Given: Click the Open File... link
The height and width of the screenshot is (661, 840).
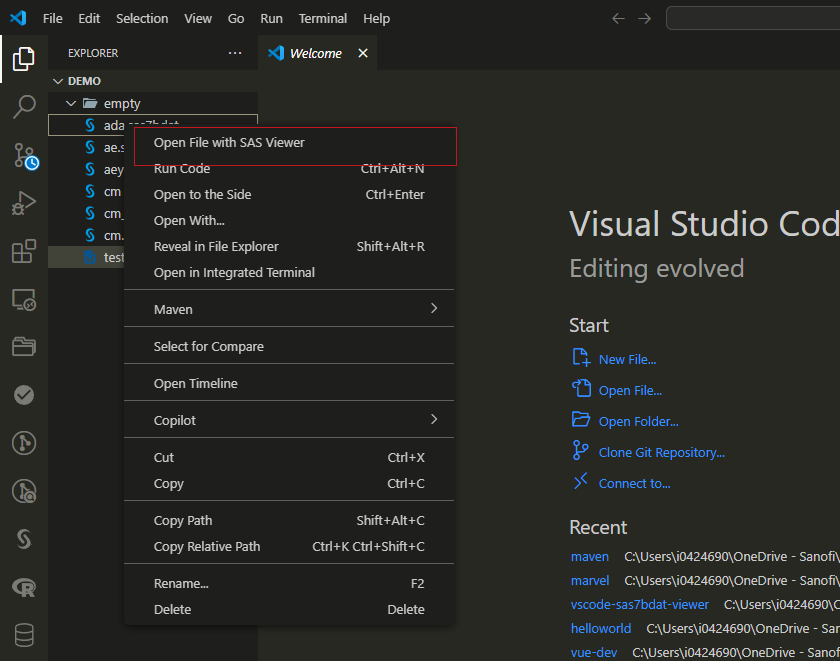Looking at the screenshot, I should [x=630, y=390].
